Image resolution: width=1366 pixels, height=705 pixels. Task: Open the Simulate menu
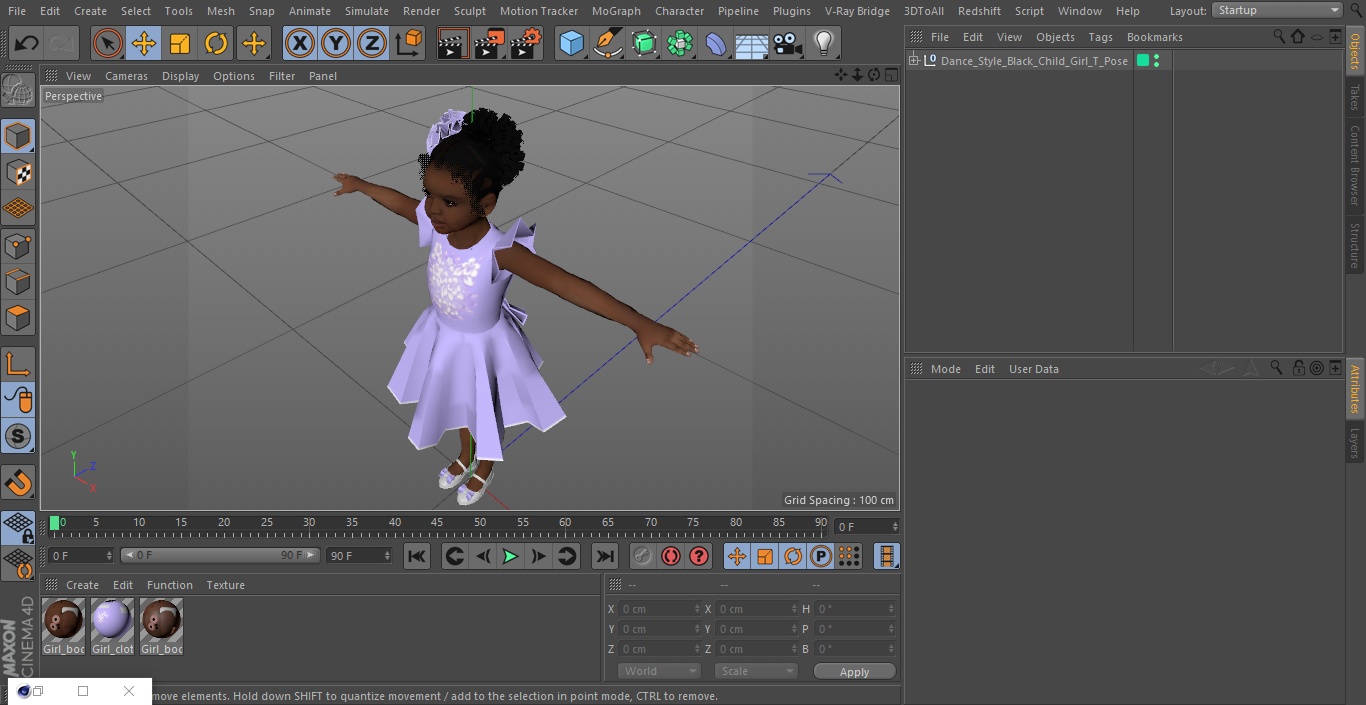(367, 11)
